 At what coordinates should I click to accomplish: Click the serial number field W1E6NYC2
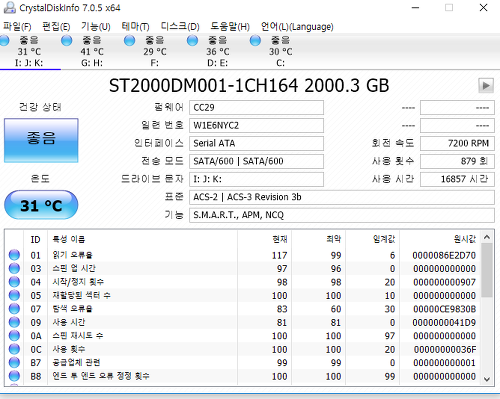point(256,126)
